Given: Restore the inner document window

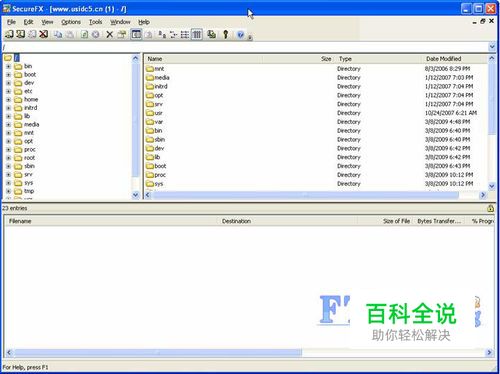Looking at the screenshot, I should click(x=483, y=21).
